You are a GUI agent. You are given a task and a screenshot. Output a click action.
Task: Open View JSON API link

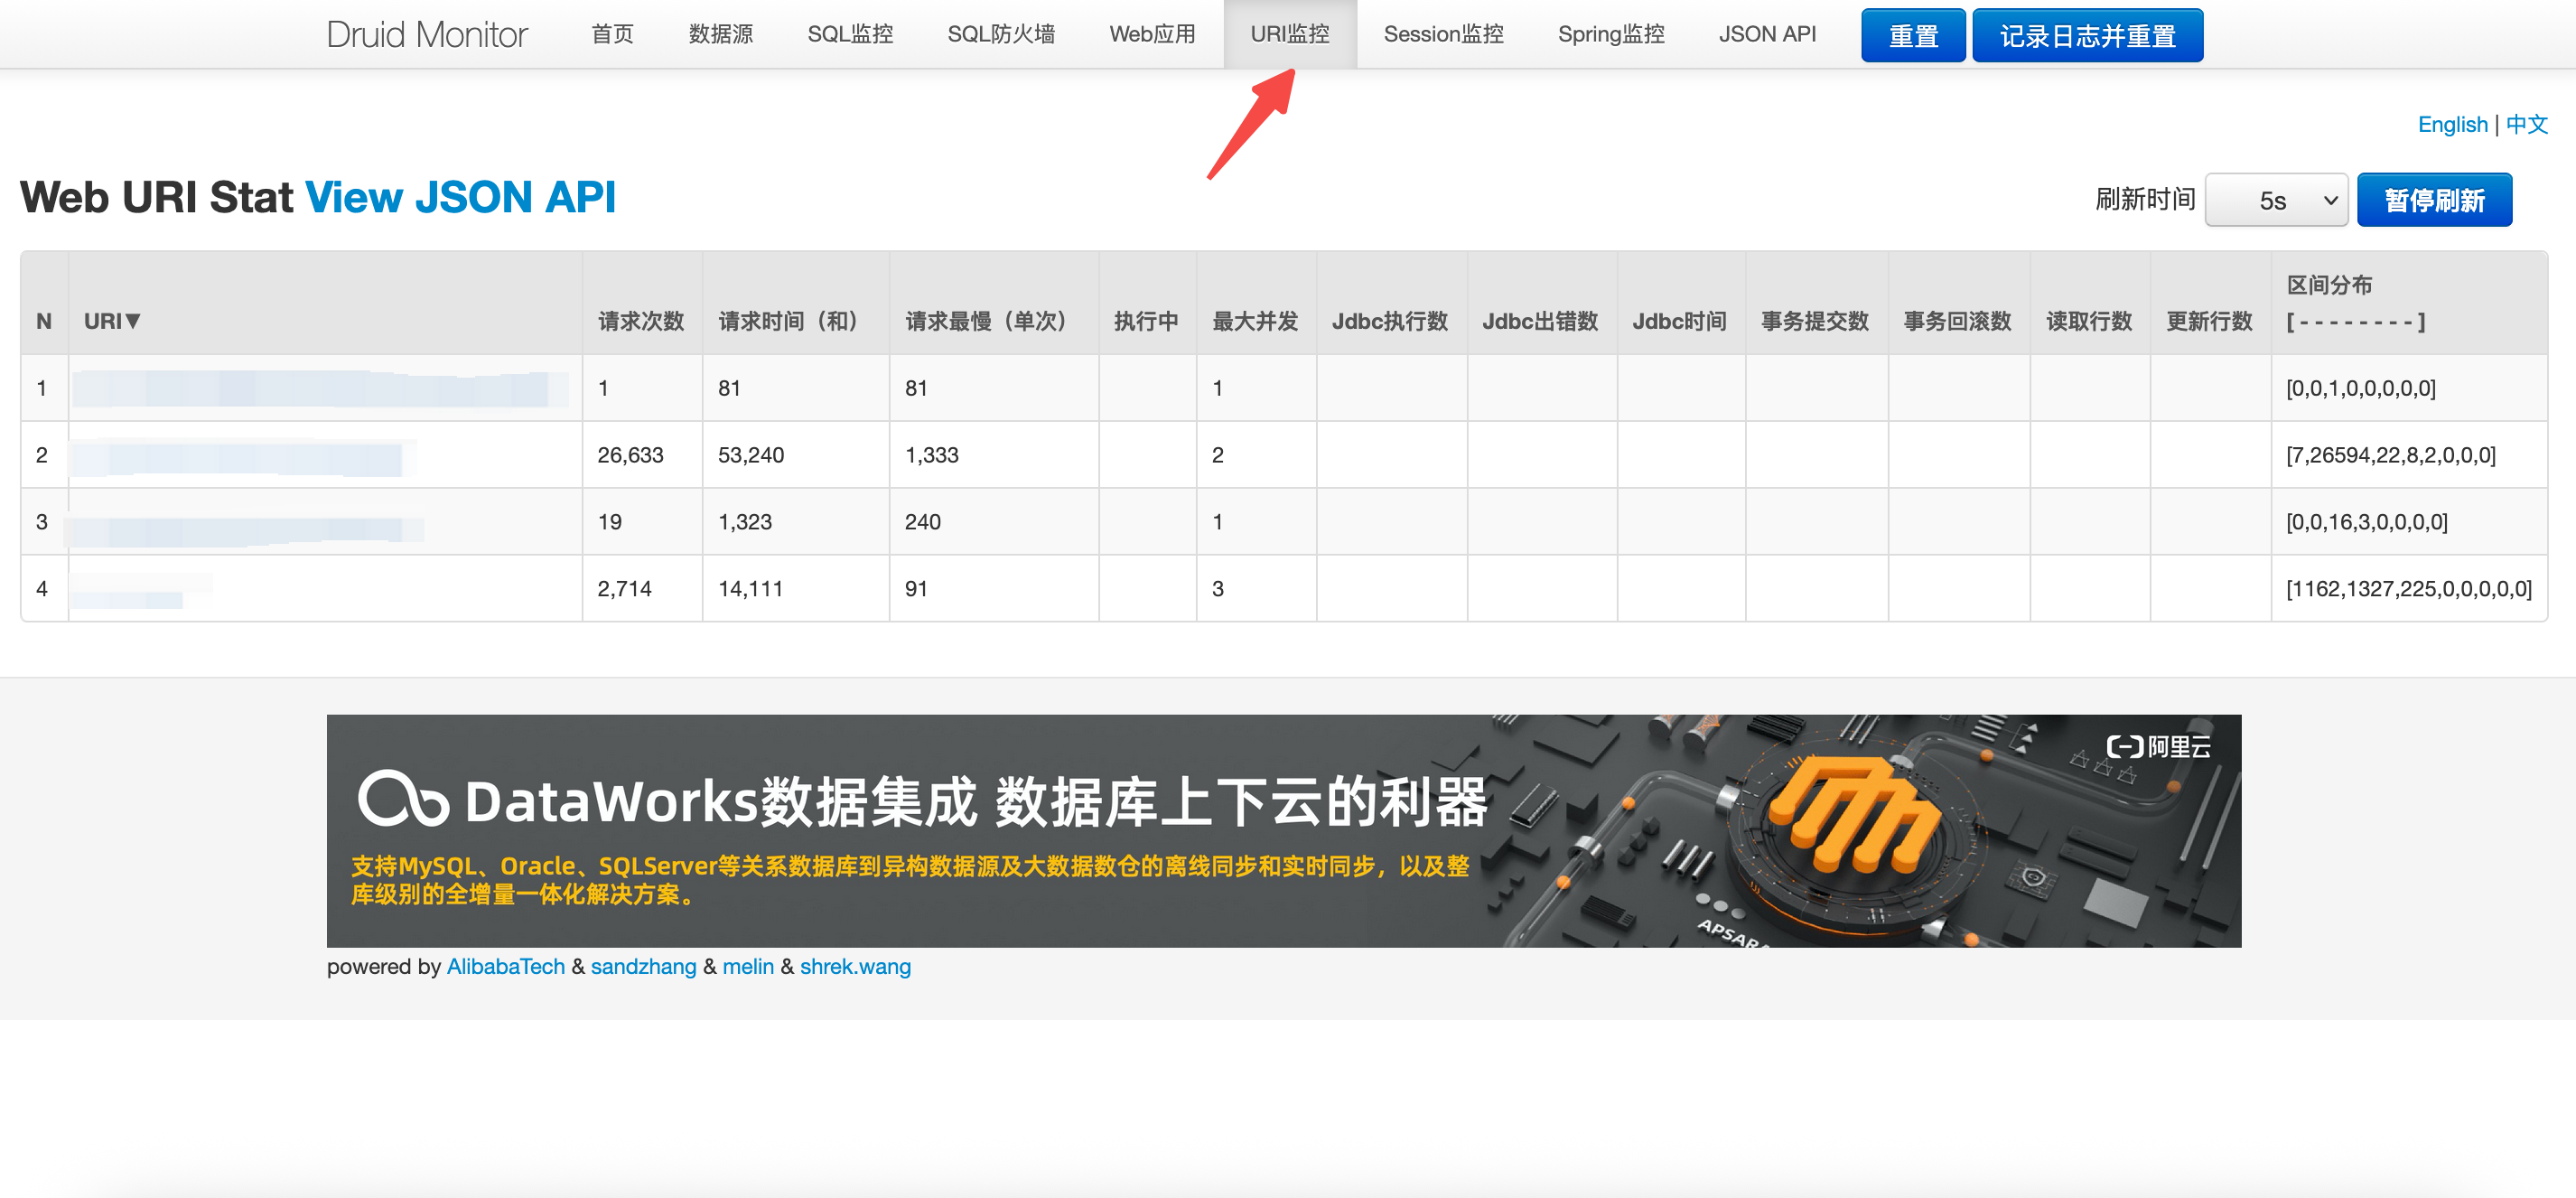pyautogui.click(x=461, y=196)
